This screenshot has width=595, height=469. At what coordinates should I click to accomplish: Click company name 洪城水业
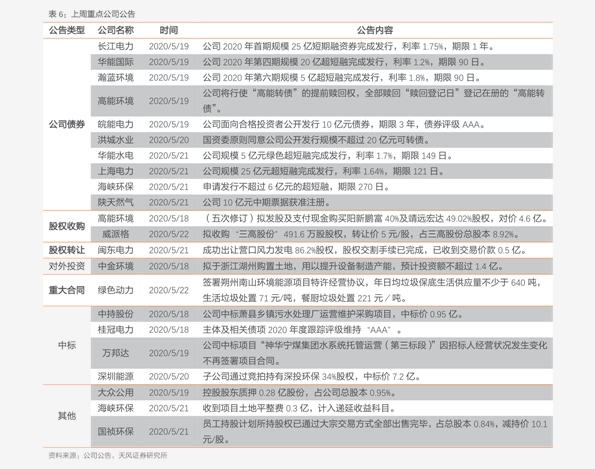coord(116,140)
